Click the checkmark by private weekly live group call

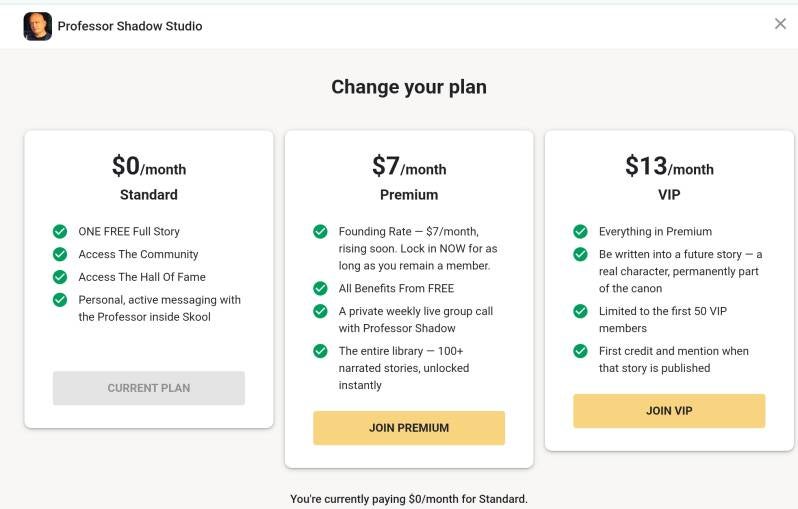pos(320,311)
